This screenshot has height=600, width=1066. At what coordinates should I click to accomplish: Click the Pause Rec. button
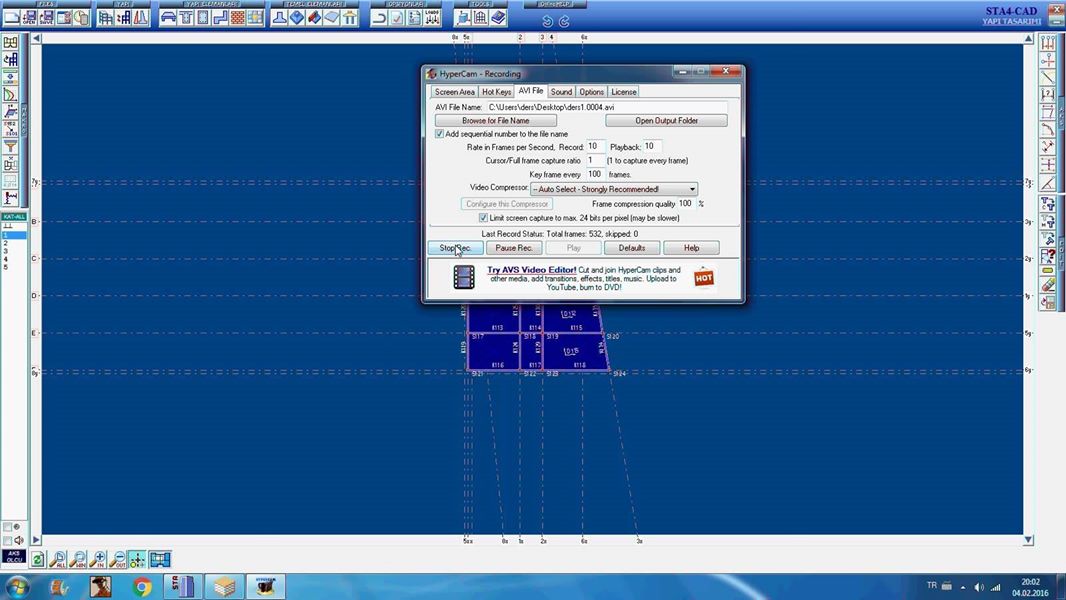(514, 248)
